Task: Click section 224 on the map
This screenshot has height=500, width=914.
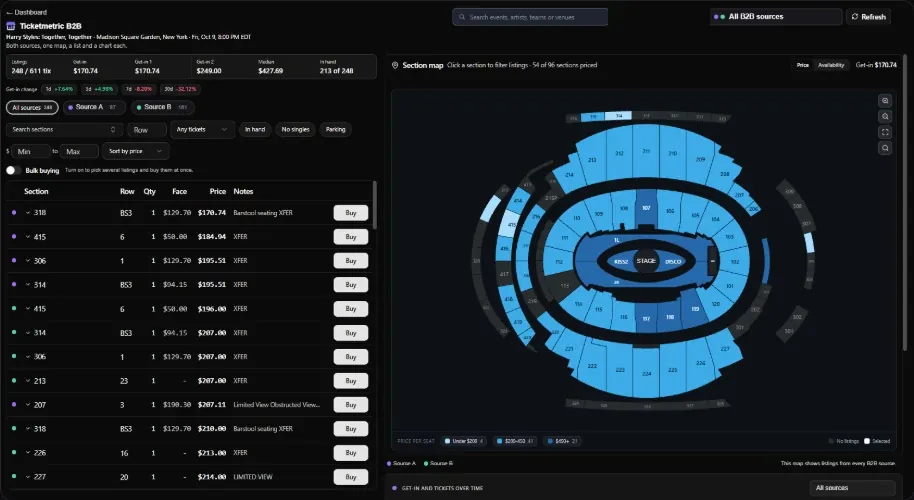Action: click(646, 374)
